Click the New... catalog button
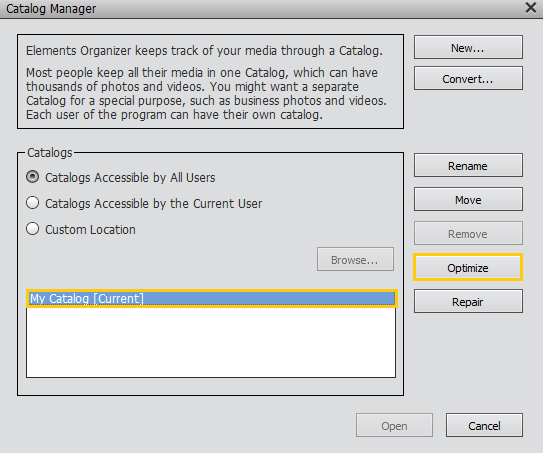The image size is (543, 453). click(x=468, y=47)
